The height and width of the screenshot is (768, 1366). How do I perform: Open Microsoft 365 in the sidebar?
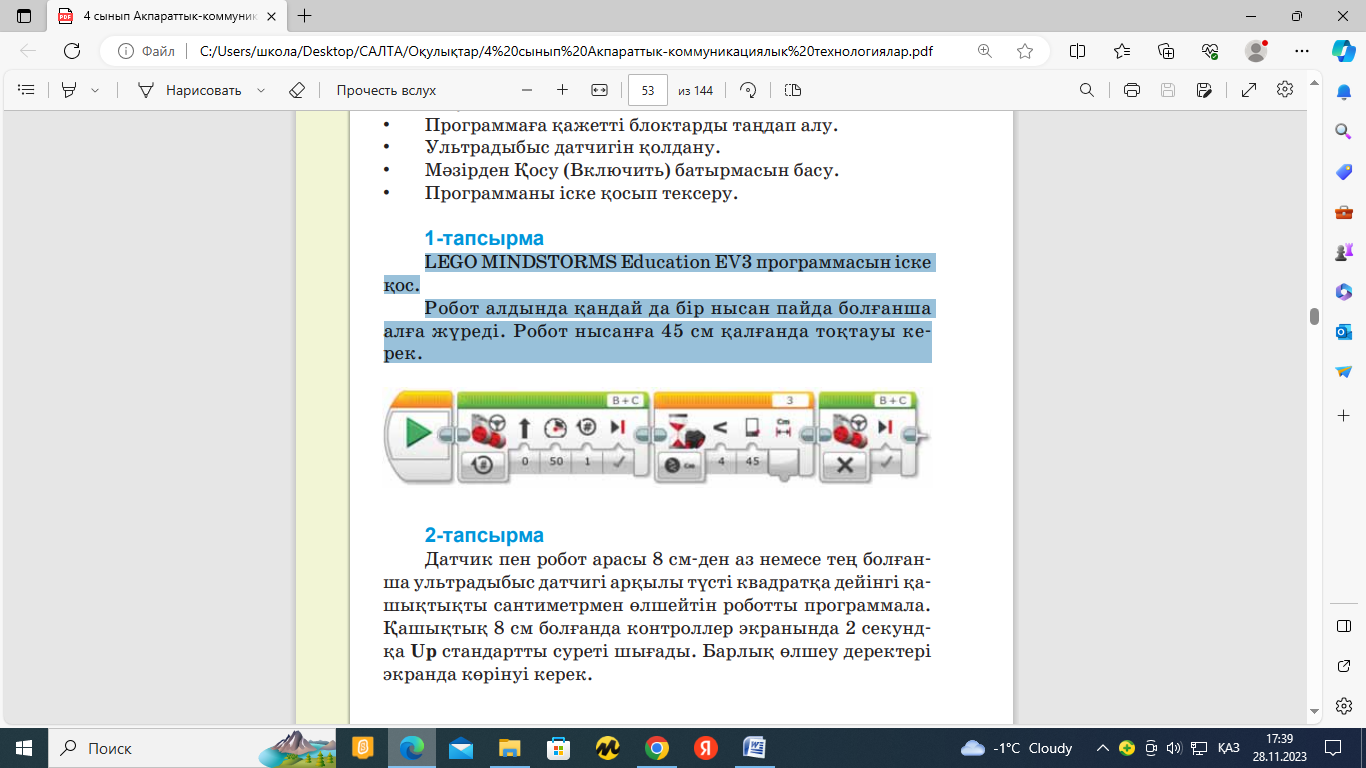coord(1344,292)
